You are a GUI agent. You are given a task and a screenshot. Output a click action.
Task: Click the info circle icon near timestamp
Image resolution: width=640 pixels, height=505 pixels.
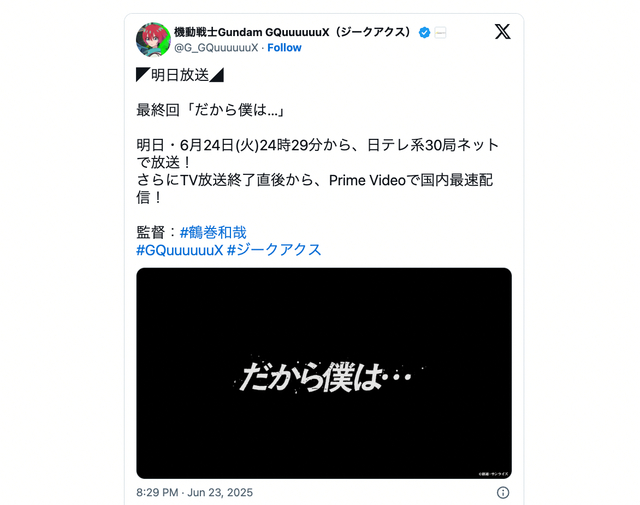pyautogui.click(x=503, y=492)
